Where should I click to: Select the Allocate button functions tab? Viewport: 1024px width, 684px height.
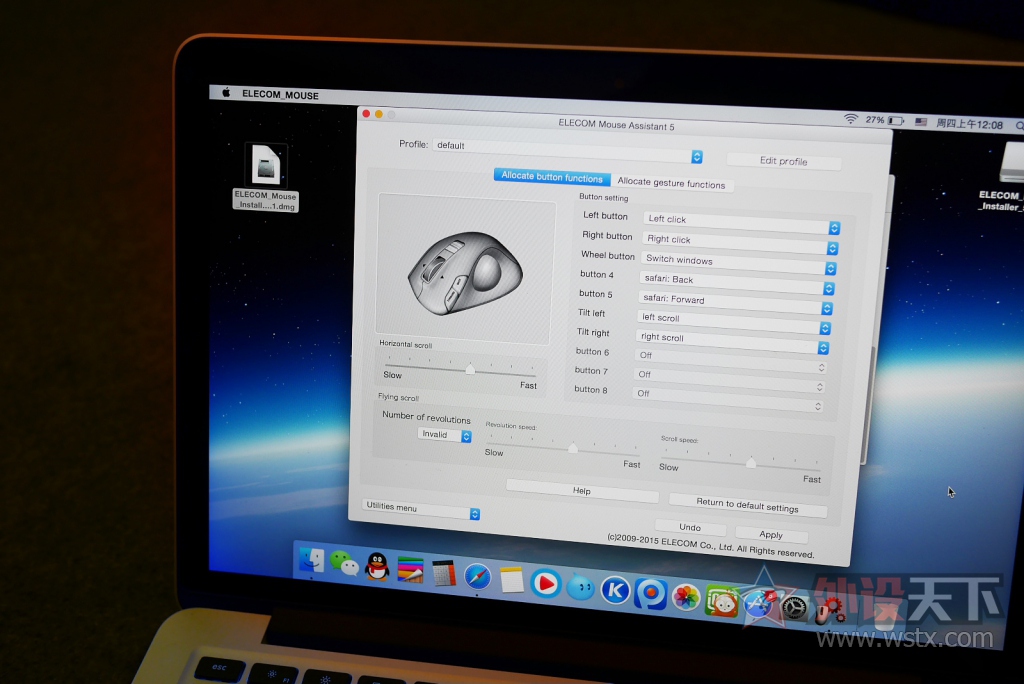pos(552,177)
